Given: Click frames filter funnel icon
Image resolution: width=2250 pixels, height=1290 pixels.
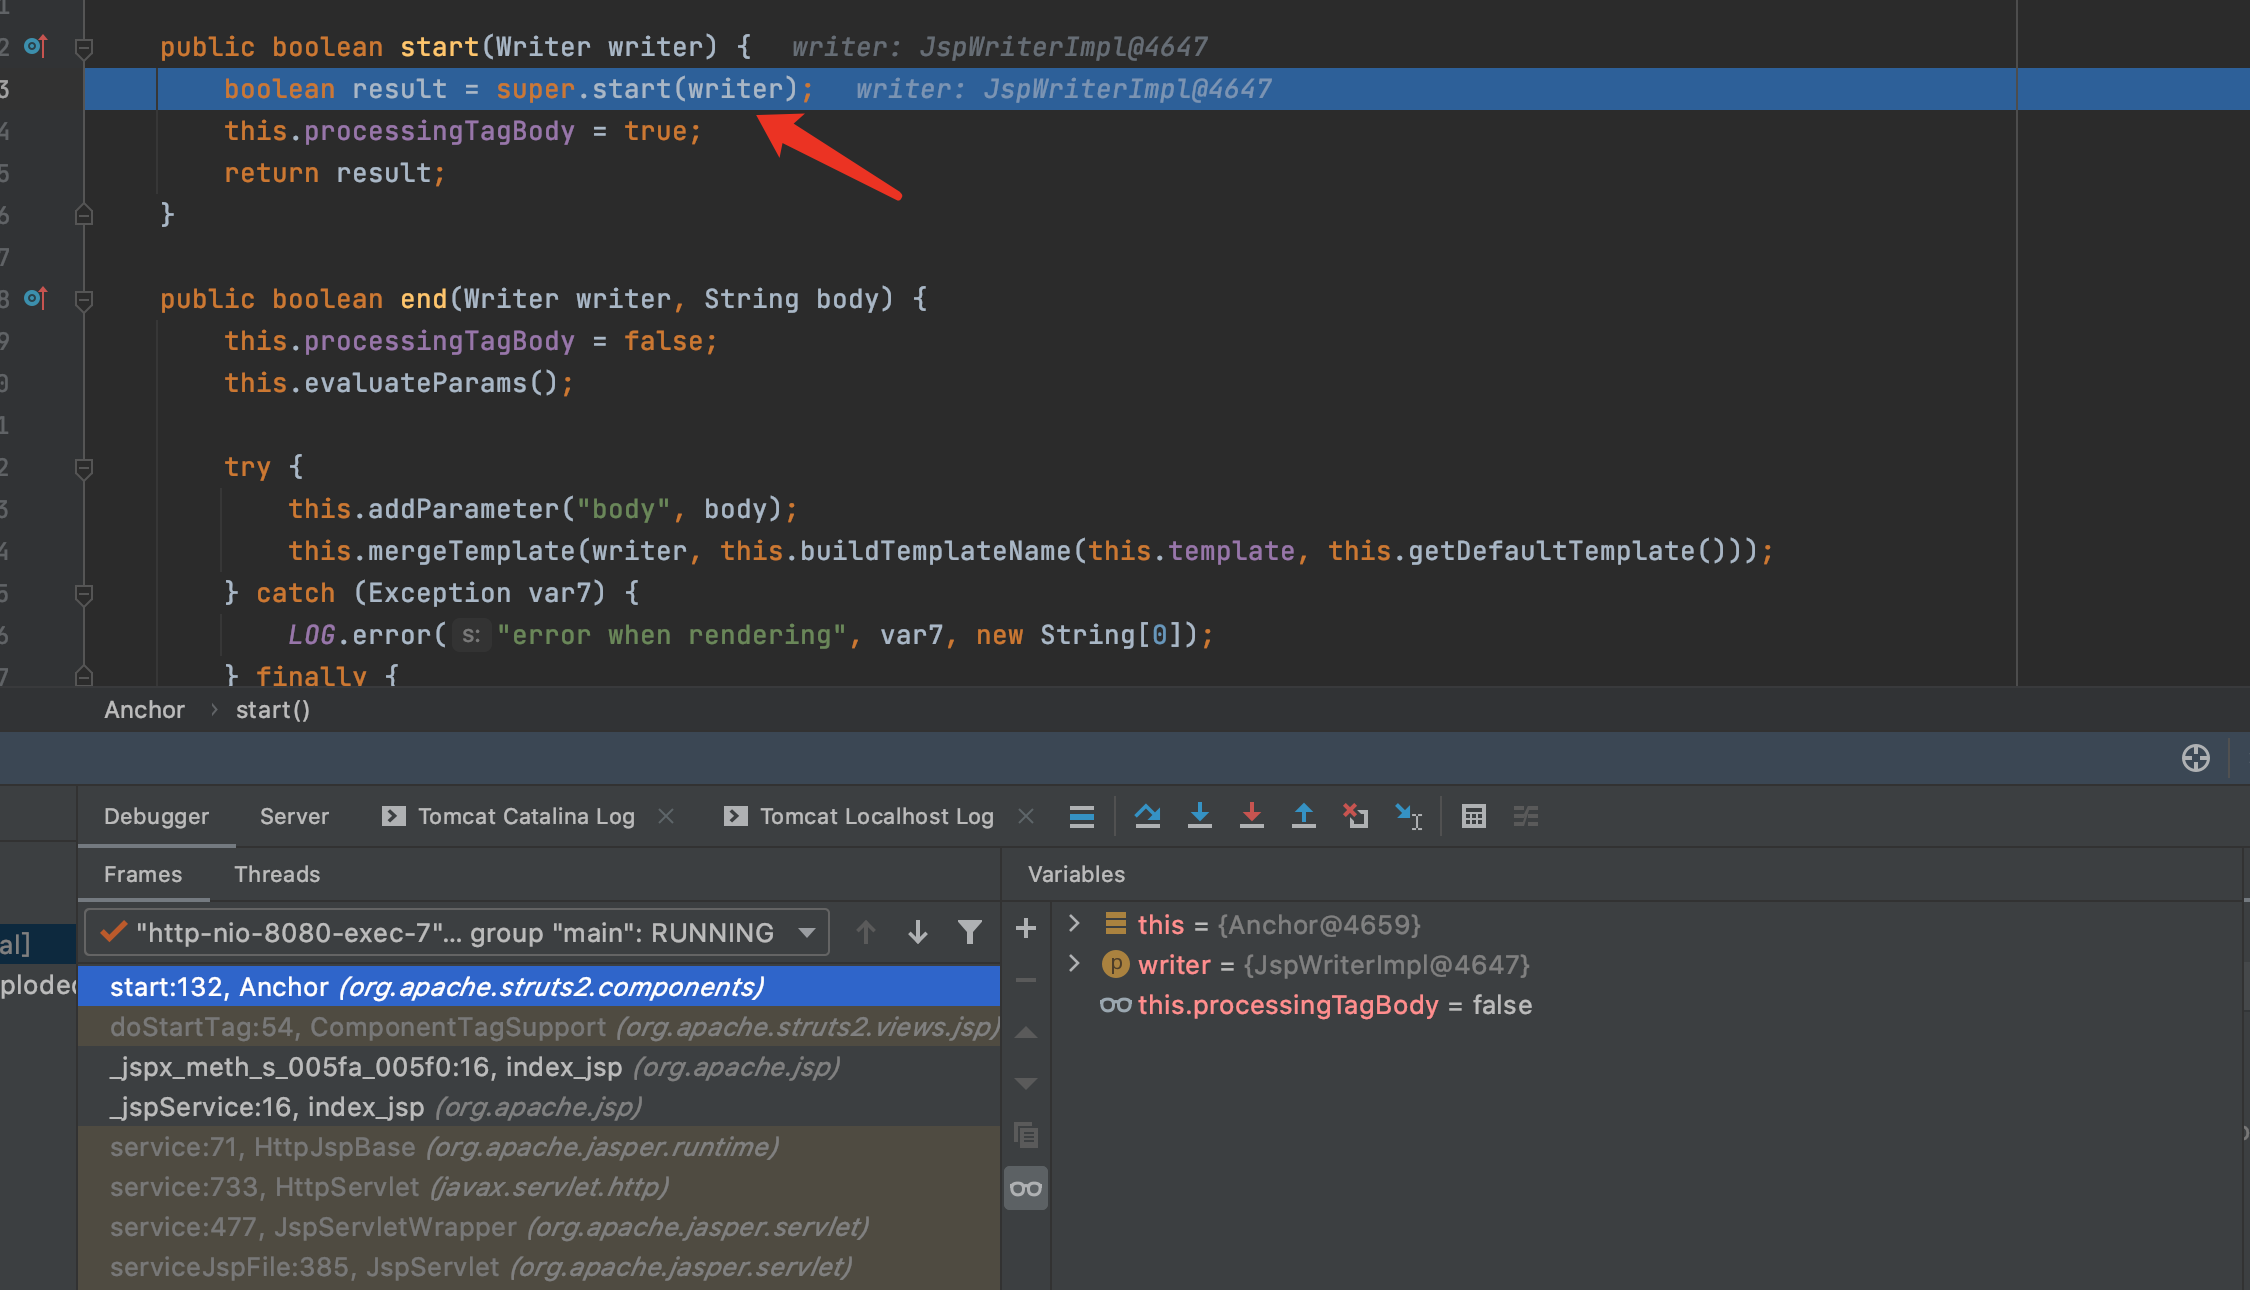Looking at the screenshot, I should 969,933.
